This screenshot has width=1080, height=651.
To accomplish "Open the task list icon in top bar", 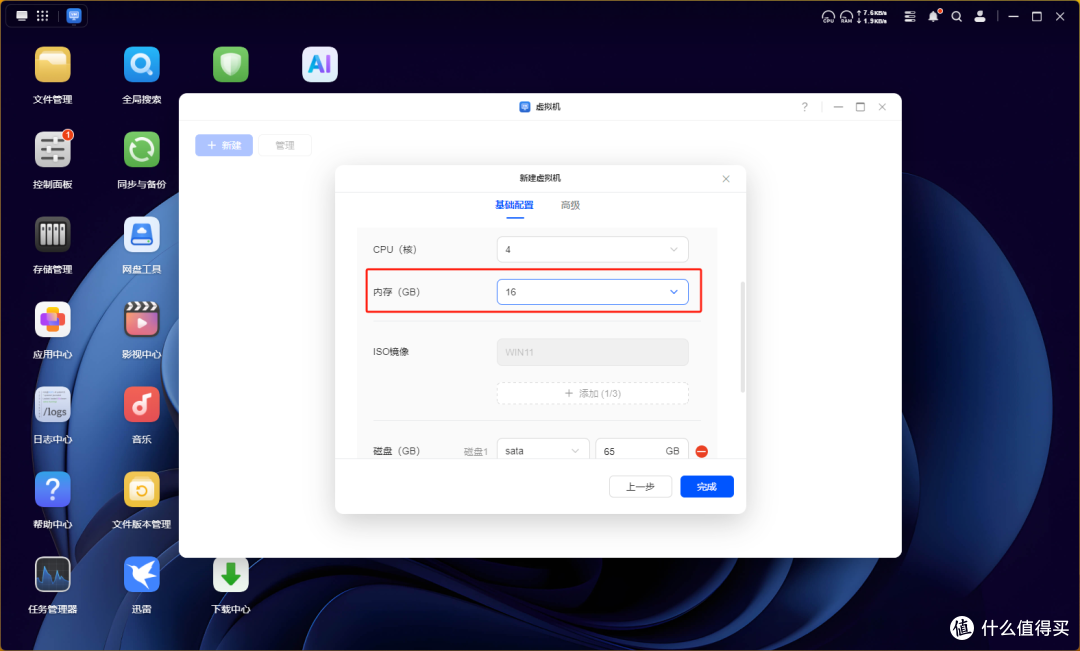I will point(910,17).
